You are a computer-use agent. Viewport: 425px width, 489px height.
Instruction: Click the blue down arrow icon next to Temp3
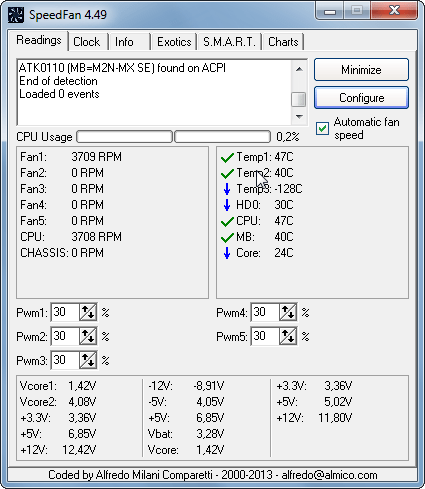pos(227,189)
